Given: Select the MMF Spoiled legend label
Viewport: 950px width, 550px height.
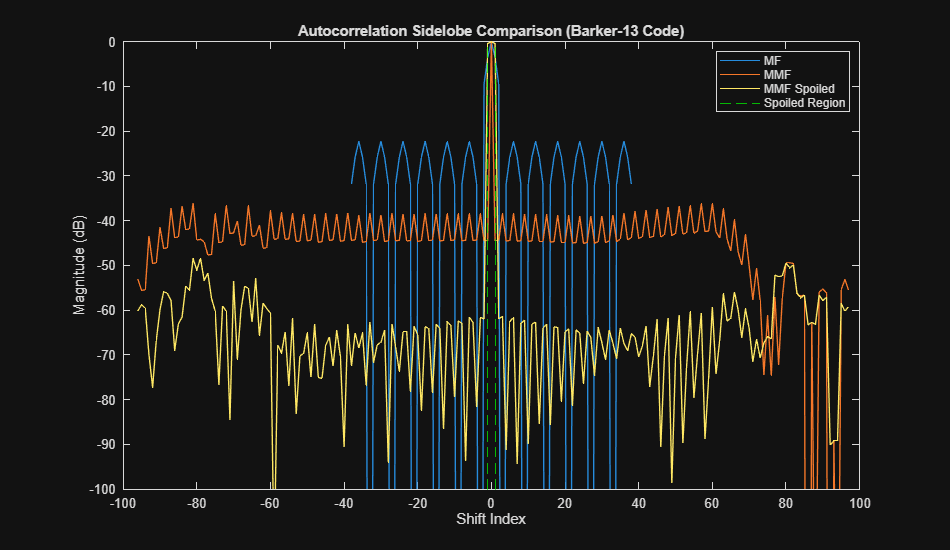Looking at the screenshot, I should 799,89.
